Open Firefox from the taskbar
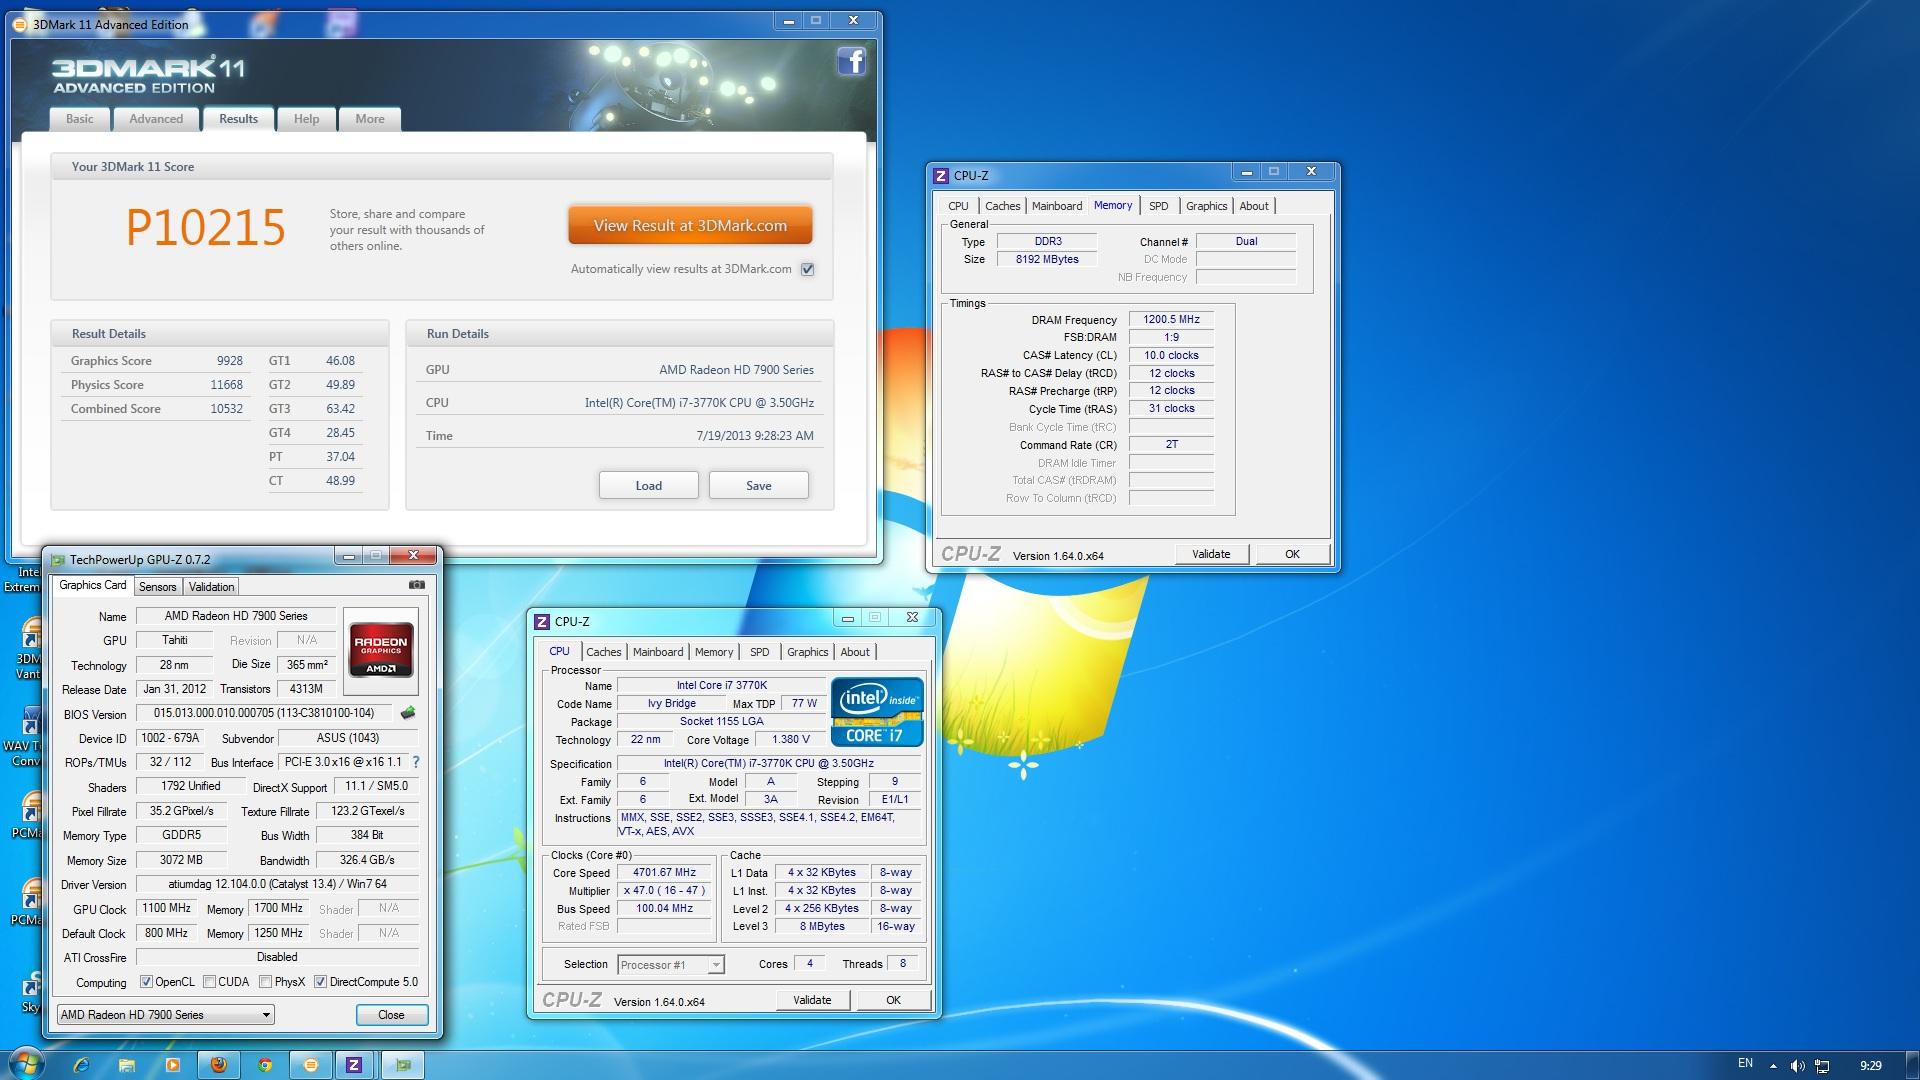 (219, 1065)
